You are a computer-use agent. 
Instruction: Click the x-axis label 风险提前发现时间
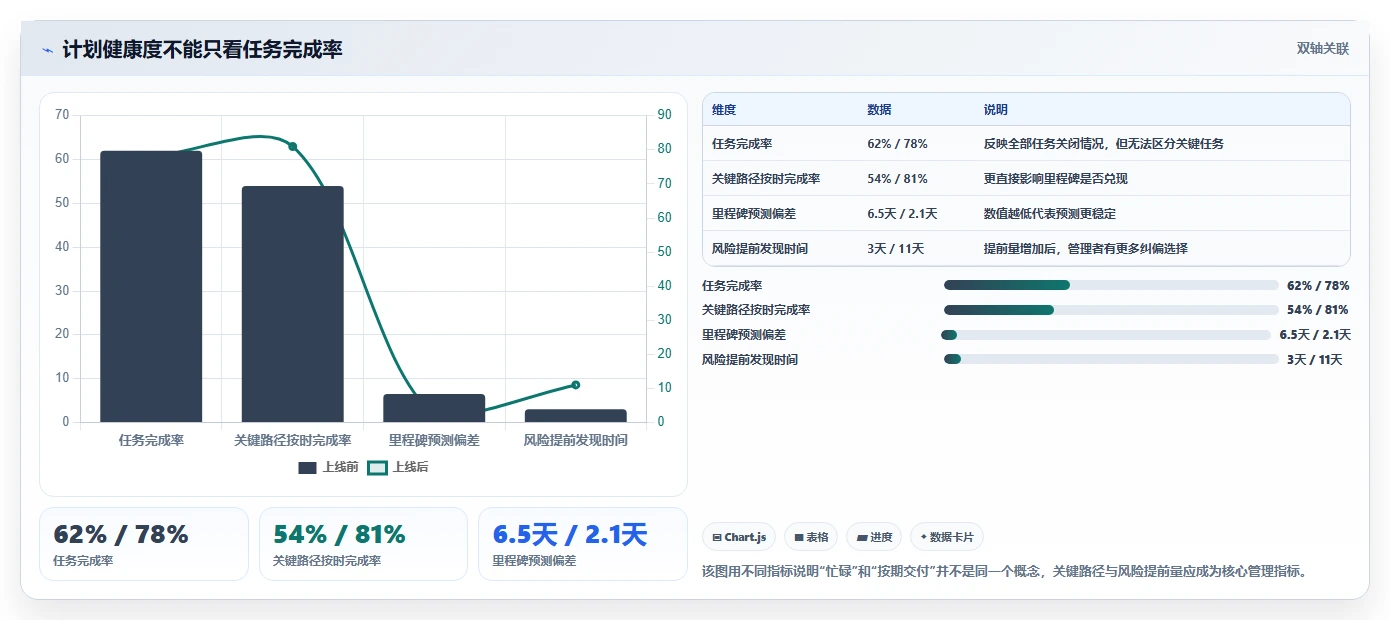[576, 440]
